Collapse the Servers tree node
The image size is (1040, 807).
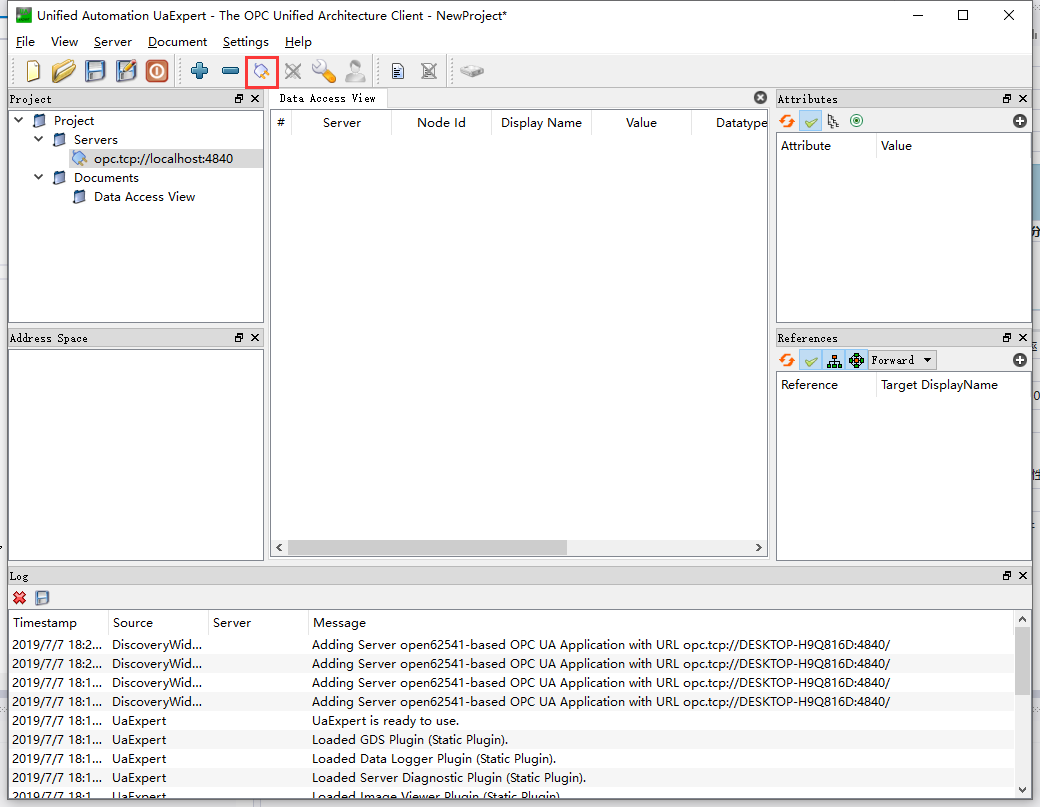[x=38, y=139]
